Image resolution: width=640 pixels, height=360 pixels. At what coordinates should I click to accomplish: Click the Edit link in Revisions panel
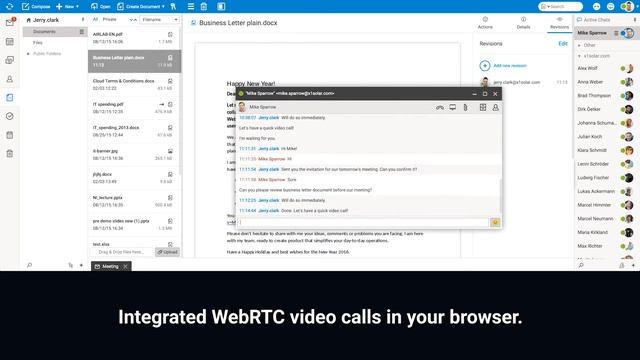click(x=563, y=43)
